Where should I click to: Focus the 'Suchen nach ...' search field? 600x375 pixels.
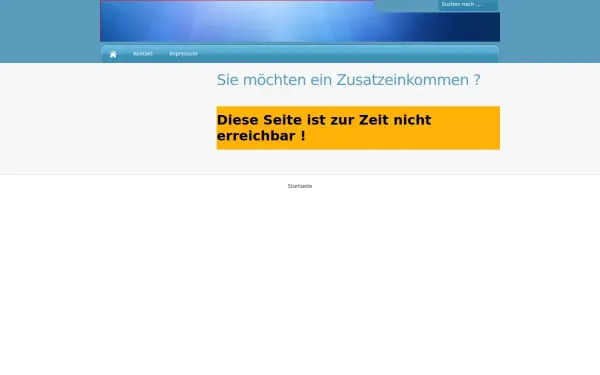pos(468,5)
